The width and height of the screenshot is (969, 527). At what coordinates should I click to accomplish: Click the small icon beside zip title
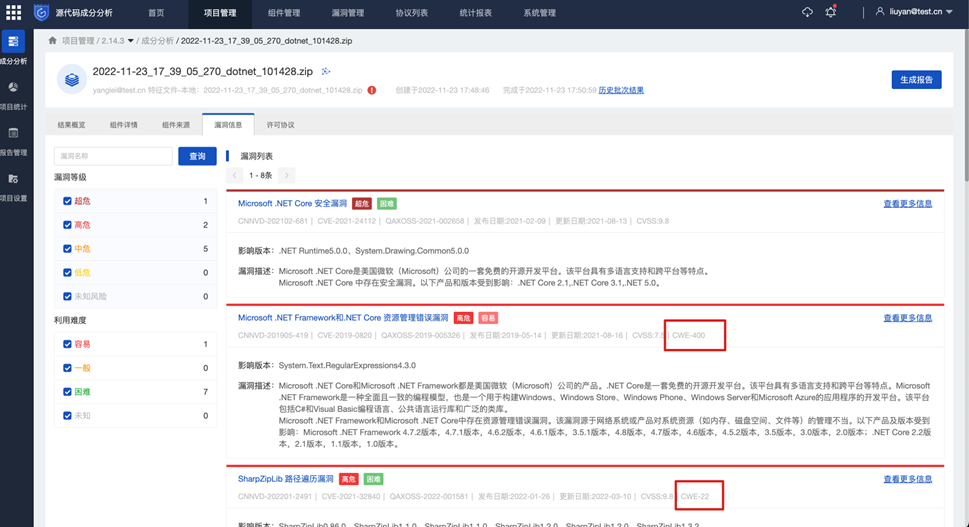326,72
